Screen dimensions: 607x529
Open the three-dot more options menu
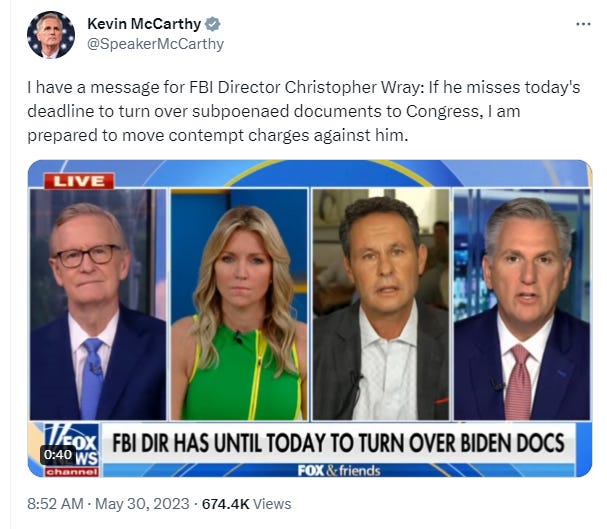click(x=583, y=24)
